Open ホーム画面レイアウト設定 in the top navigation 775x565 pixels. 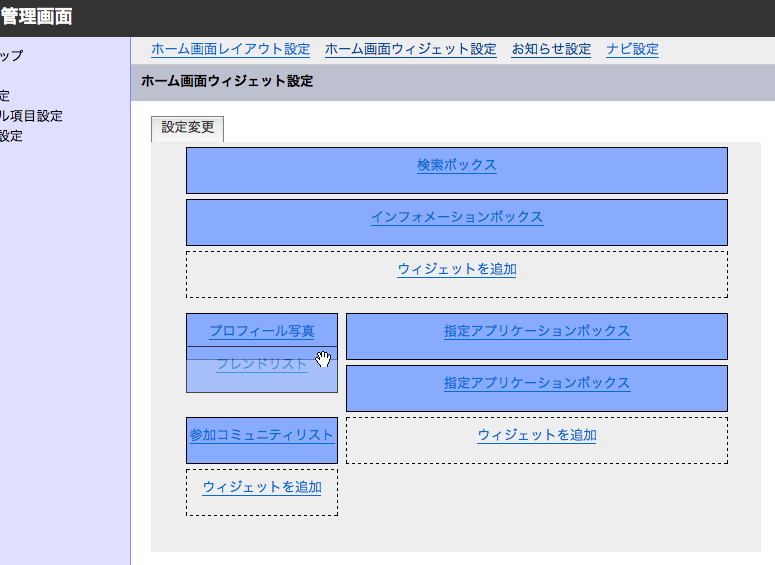[x=230, y=49]
